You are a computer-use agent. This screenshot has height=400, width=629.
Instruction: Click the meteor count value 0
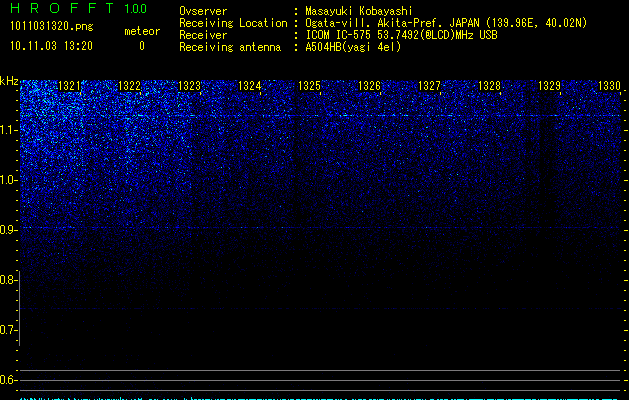pos(142,46)
